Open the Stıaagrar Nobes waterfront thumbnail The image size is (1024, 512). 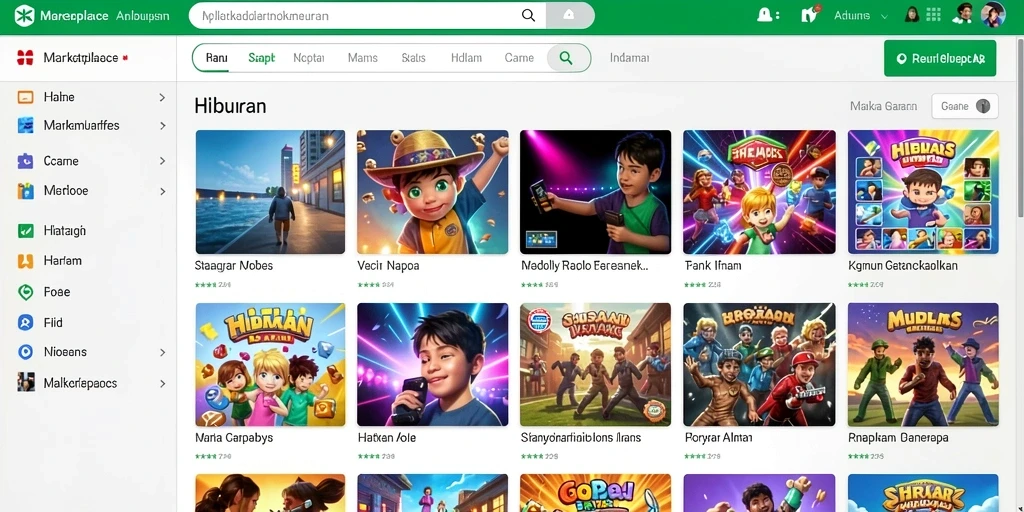[270, 192]
